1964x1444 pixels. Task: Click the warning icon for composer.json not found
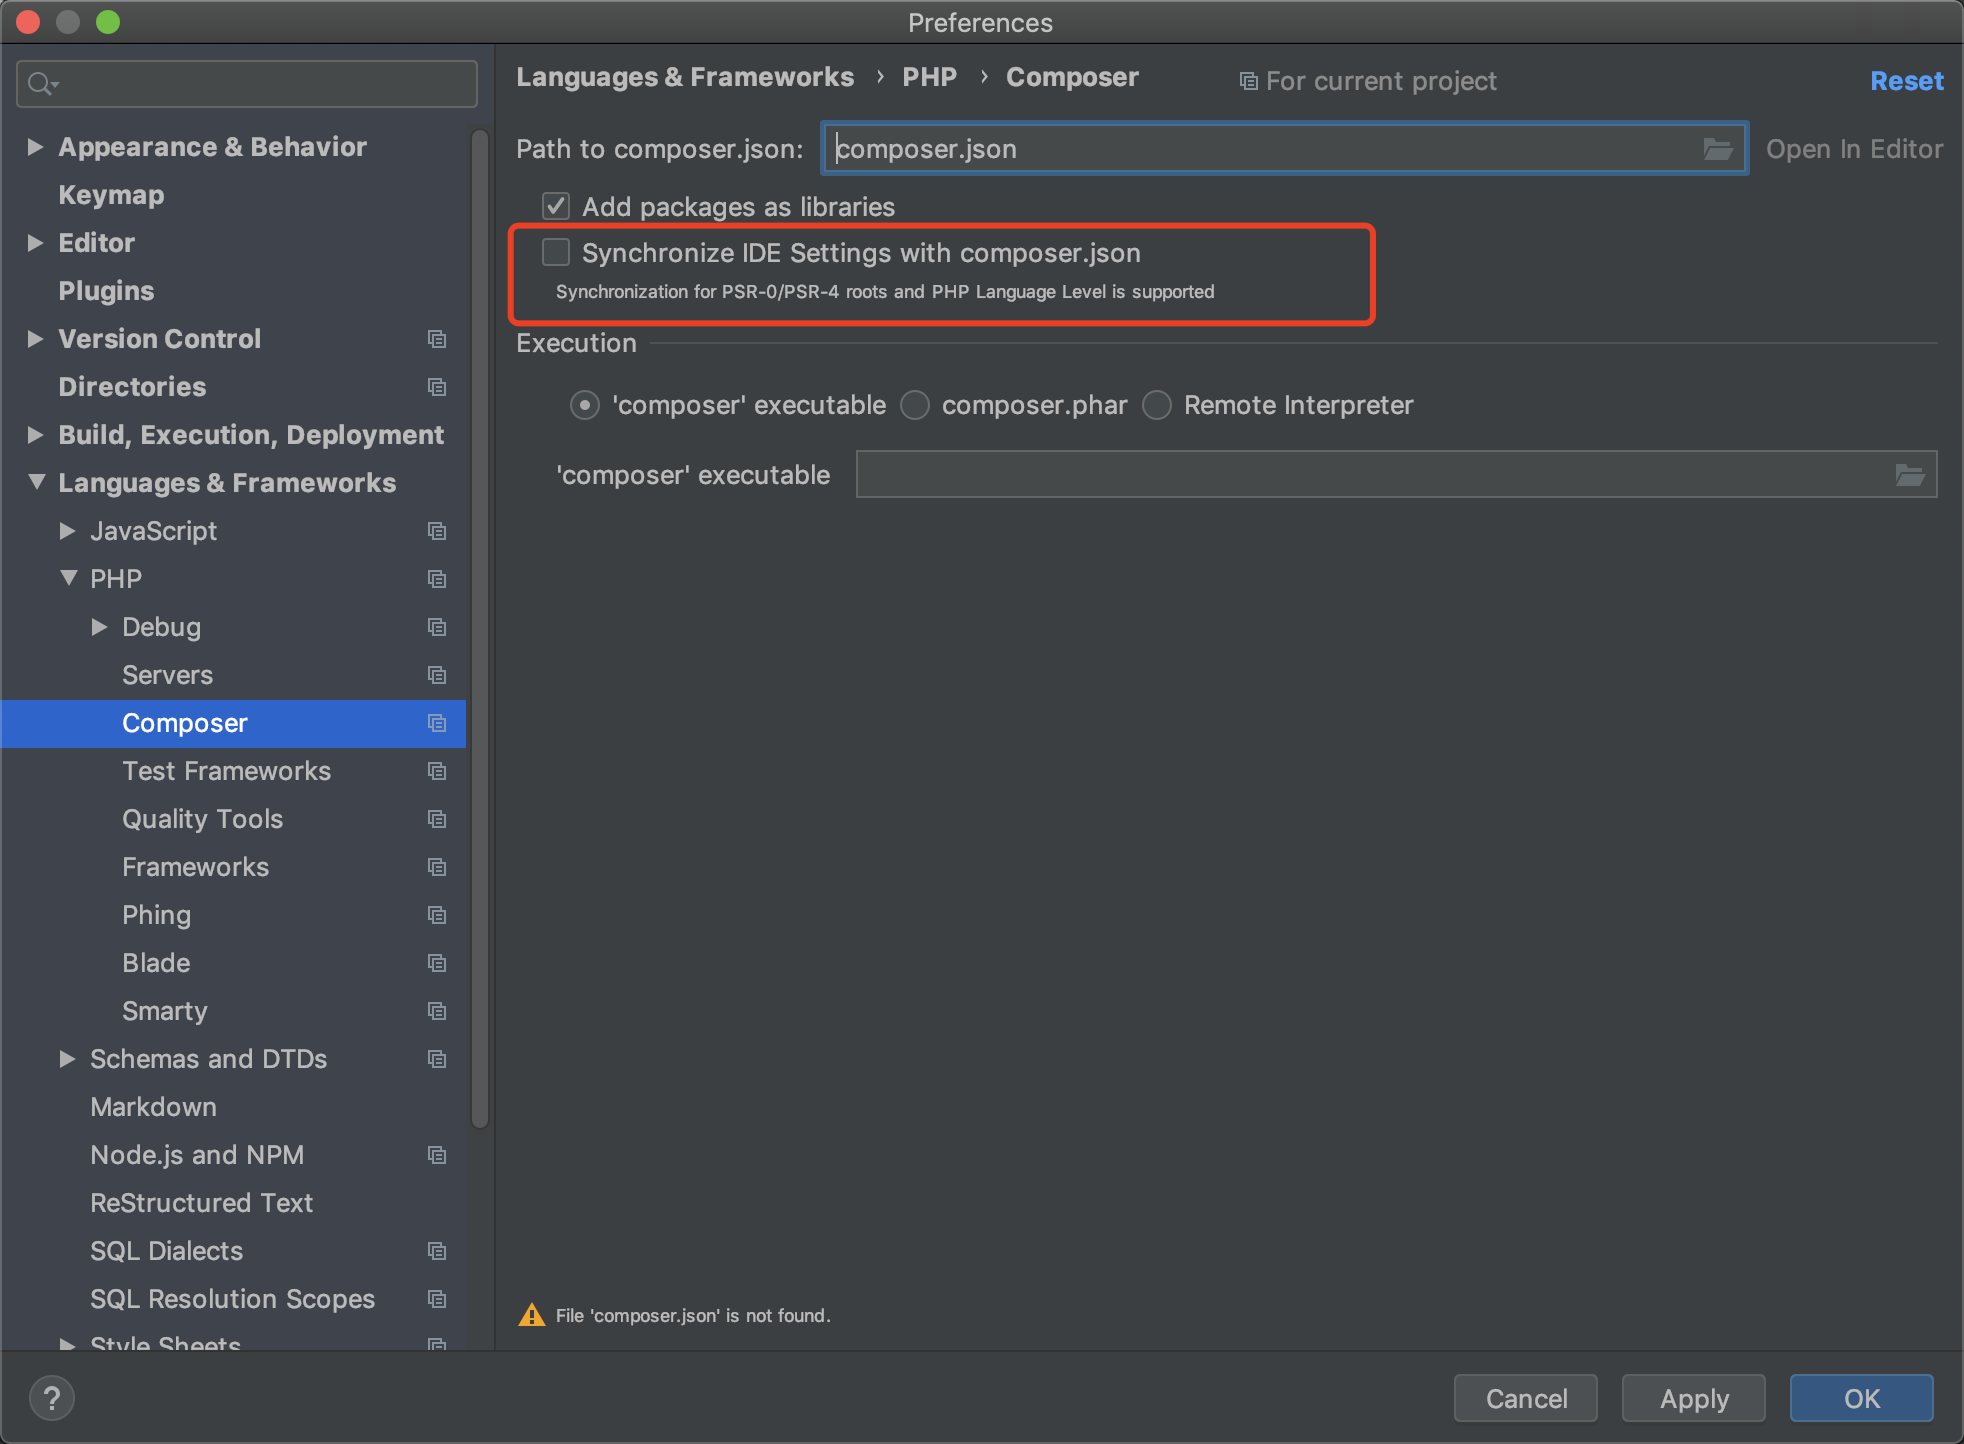click(x=532, y=1315)
